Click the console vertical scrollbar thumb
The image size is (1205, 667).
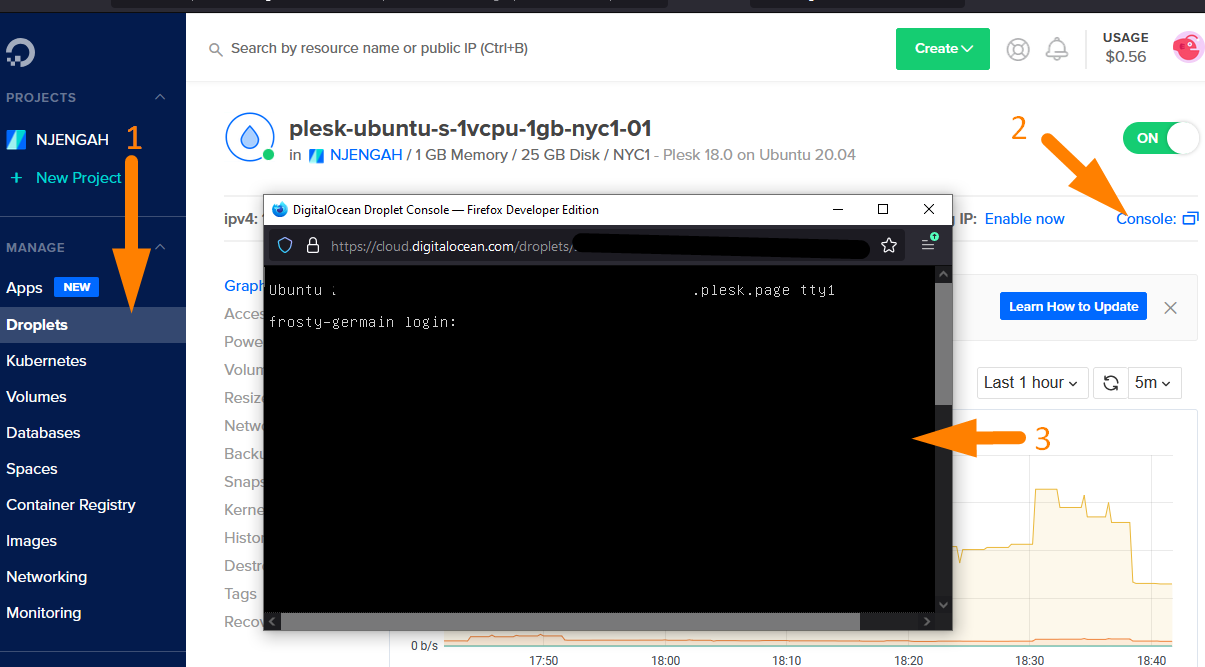pyautogui.click(x=943, y=343)
